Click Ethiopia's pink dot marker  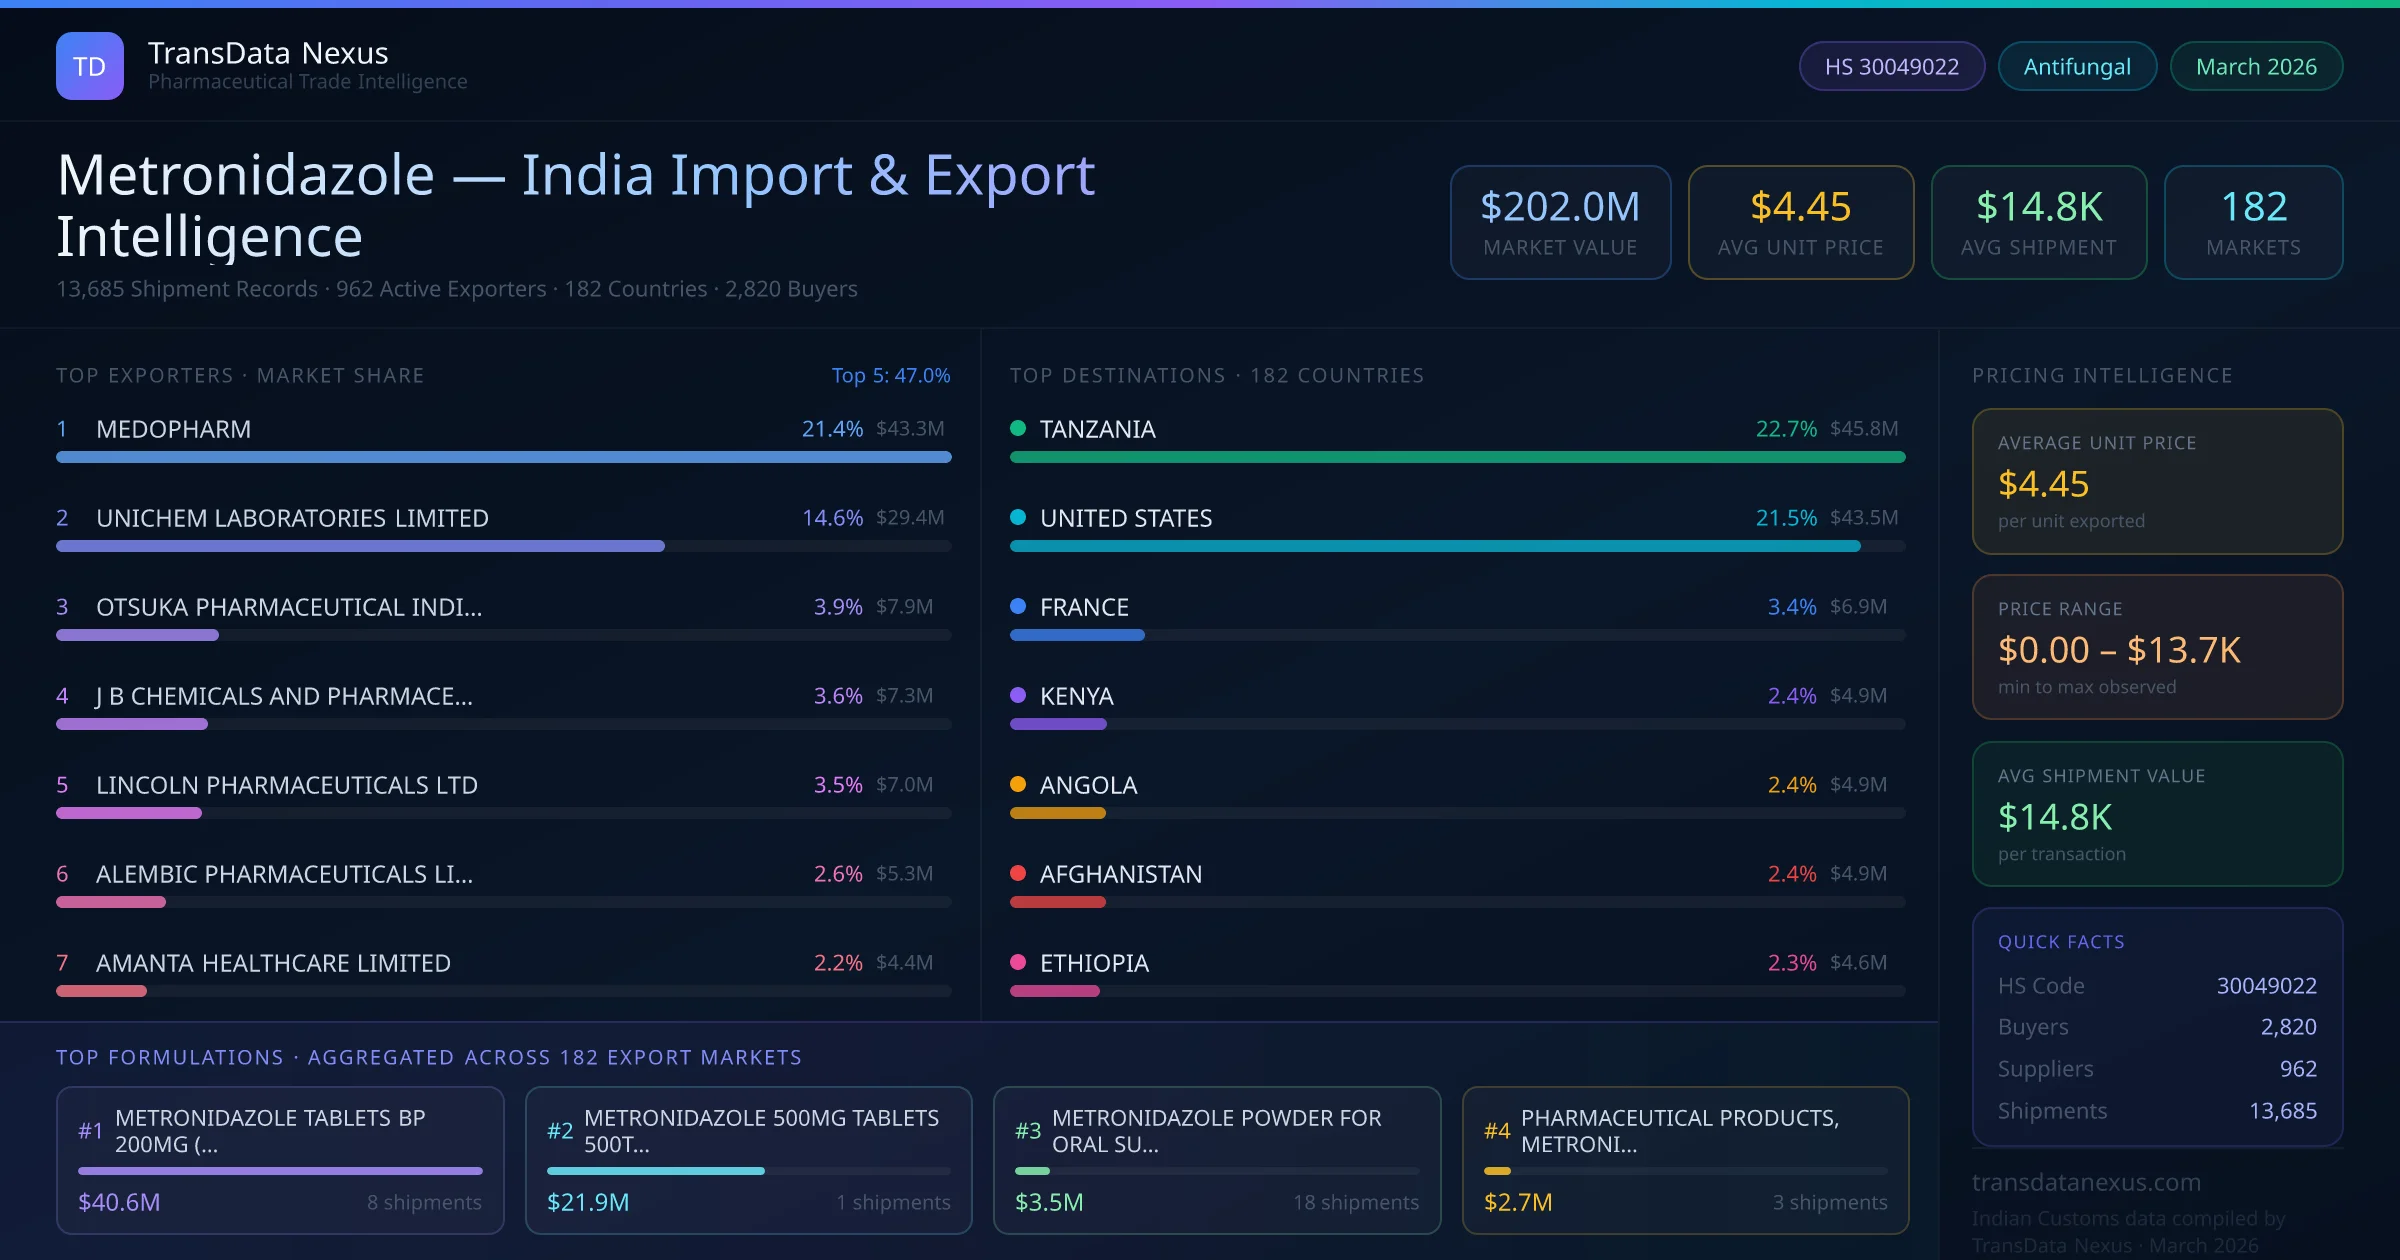coord(1018,963)
